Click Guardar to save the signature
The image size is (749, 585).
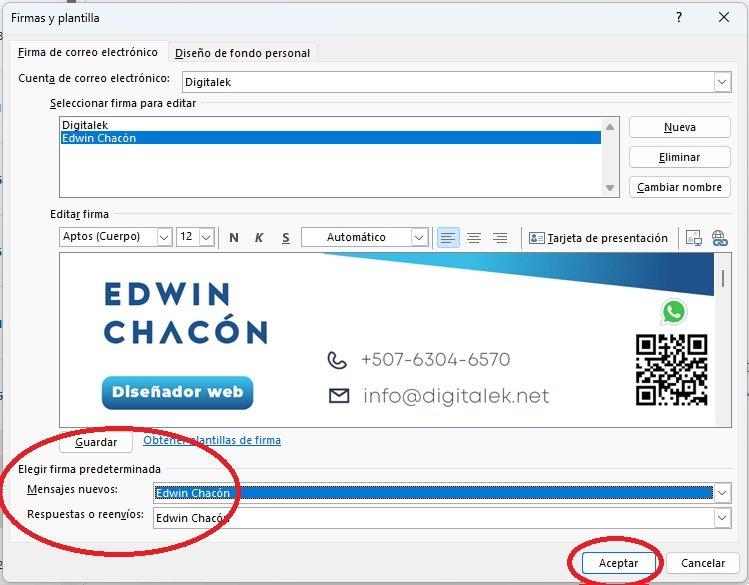96,442
